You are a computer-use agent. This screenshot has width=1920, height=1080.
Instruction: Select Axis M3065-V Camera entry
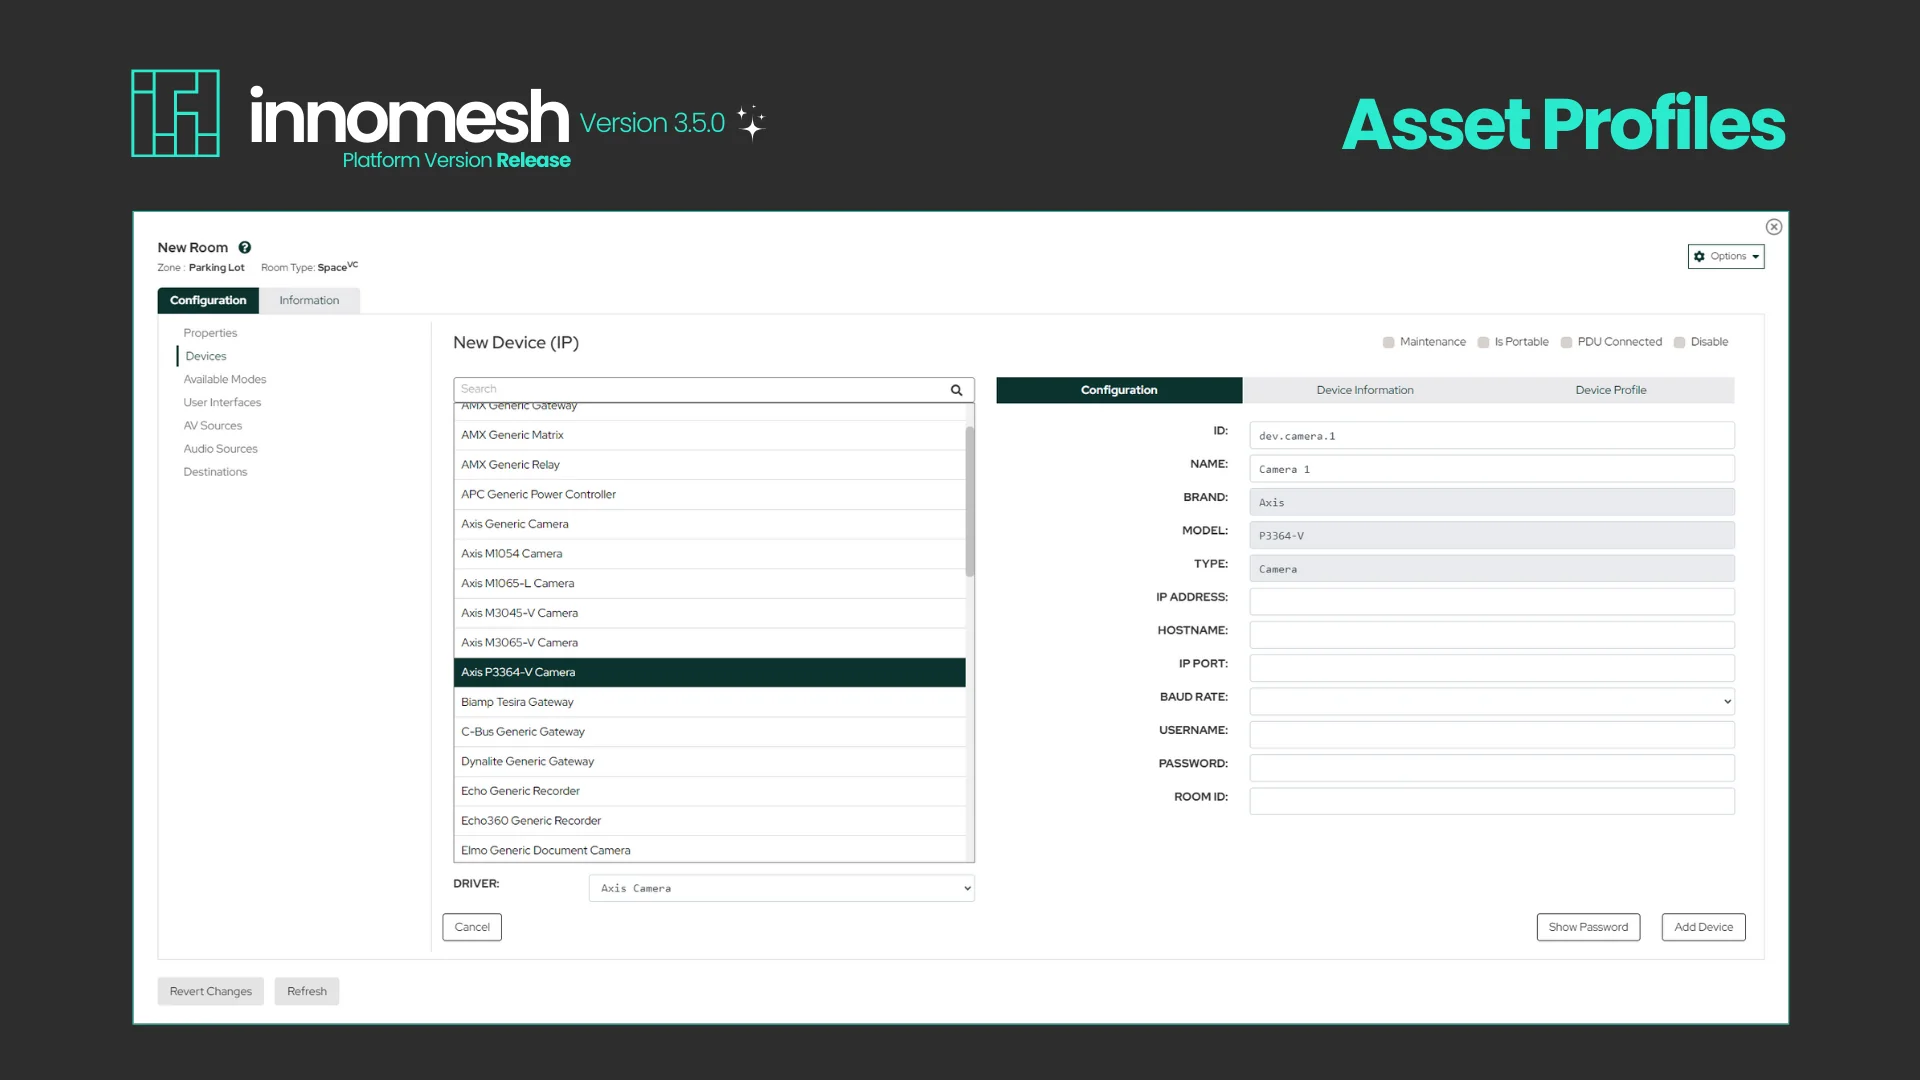click(709, 643)
